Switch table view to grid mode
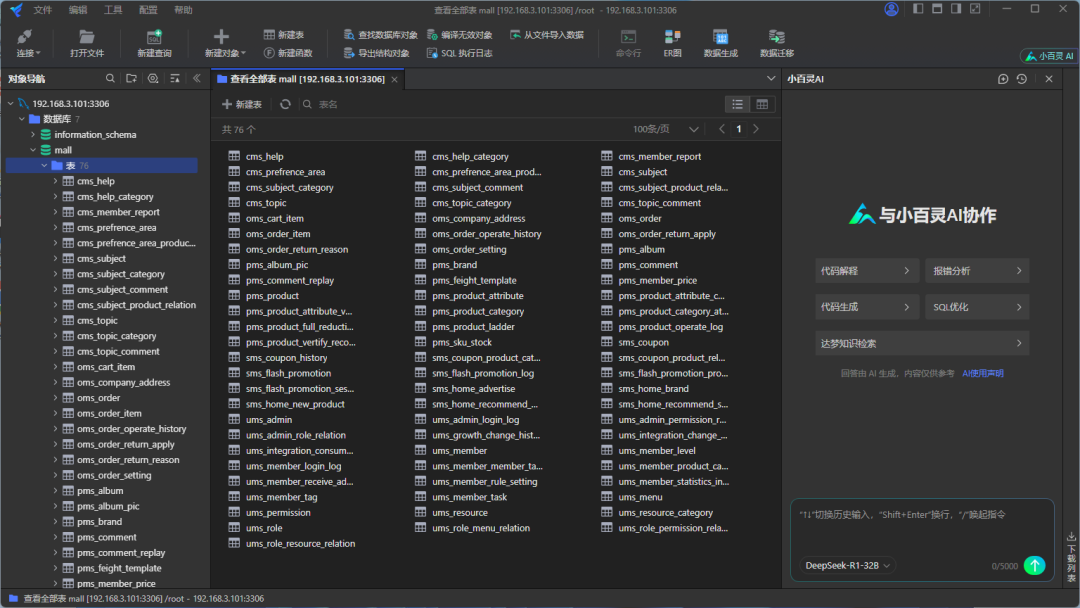Screen dimensions: 1080x608 [x=762, y=104]
